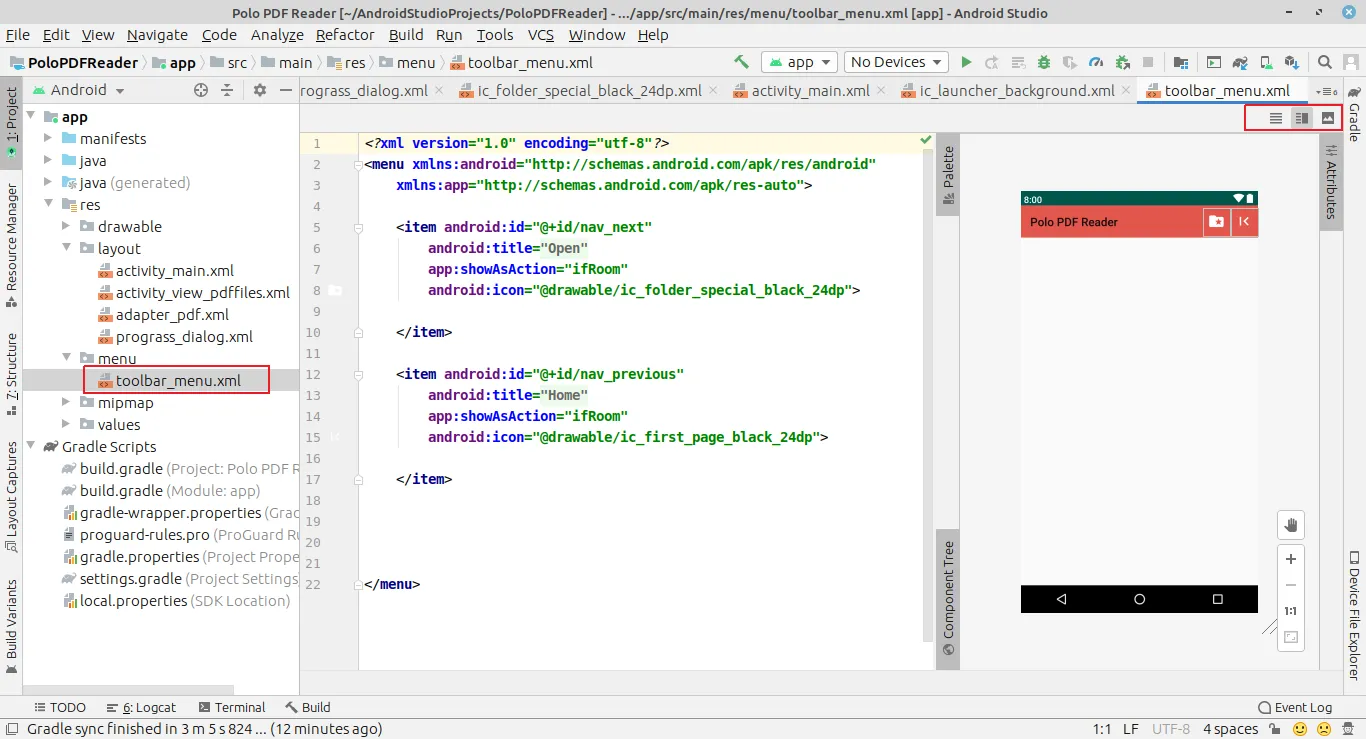1366x739 pixels.
Task: Open the Profiler gauge icon in toolbar
Action: (x=1096, y=62)
